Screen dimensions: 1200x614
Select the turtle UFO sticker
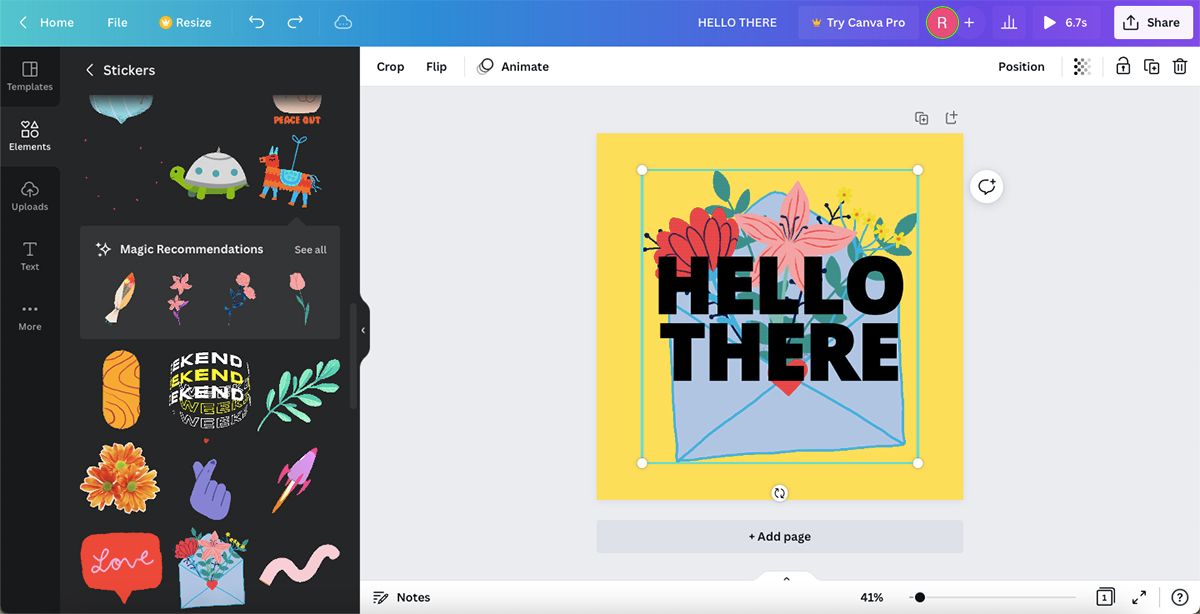pos(210,173)
